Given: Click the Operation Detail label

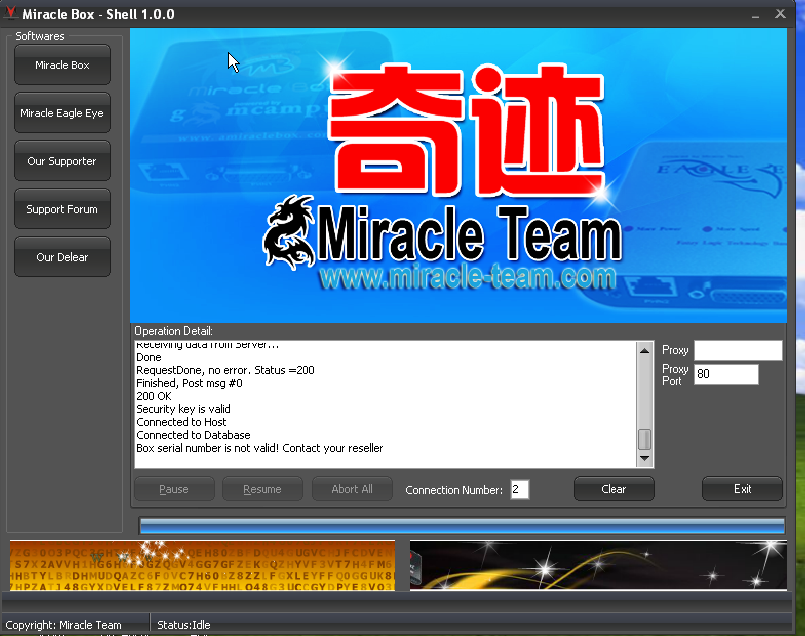Looking at the screenshot, I should (174, 331).
